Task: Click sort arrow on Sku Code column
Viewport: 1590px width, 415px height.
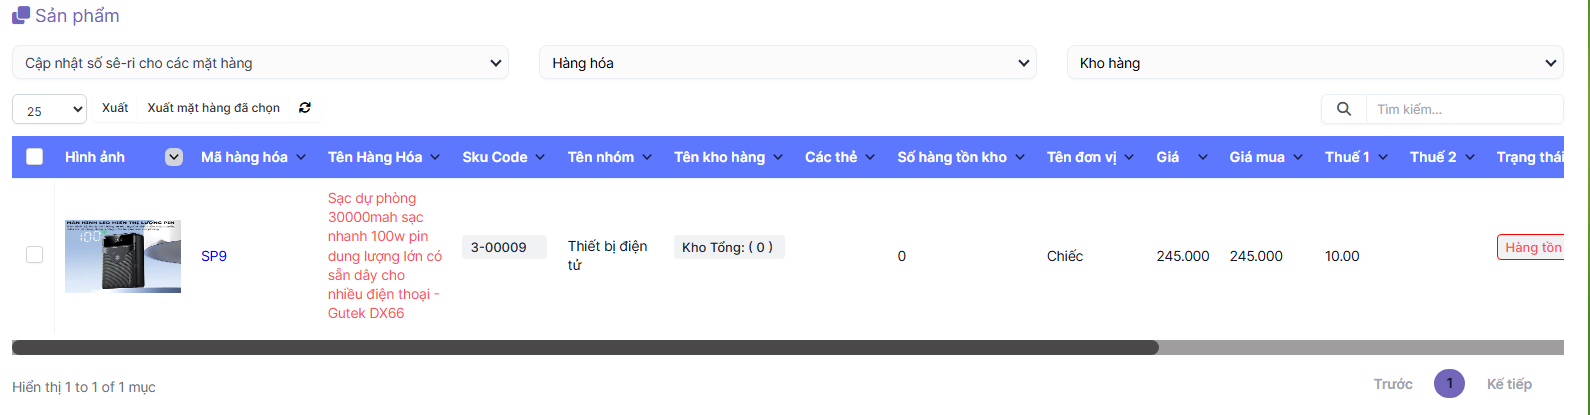Action: (541, 157)
